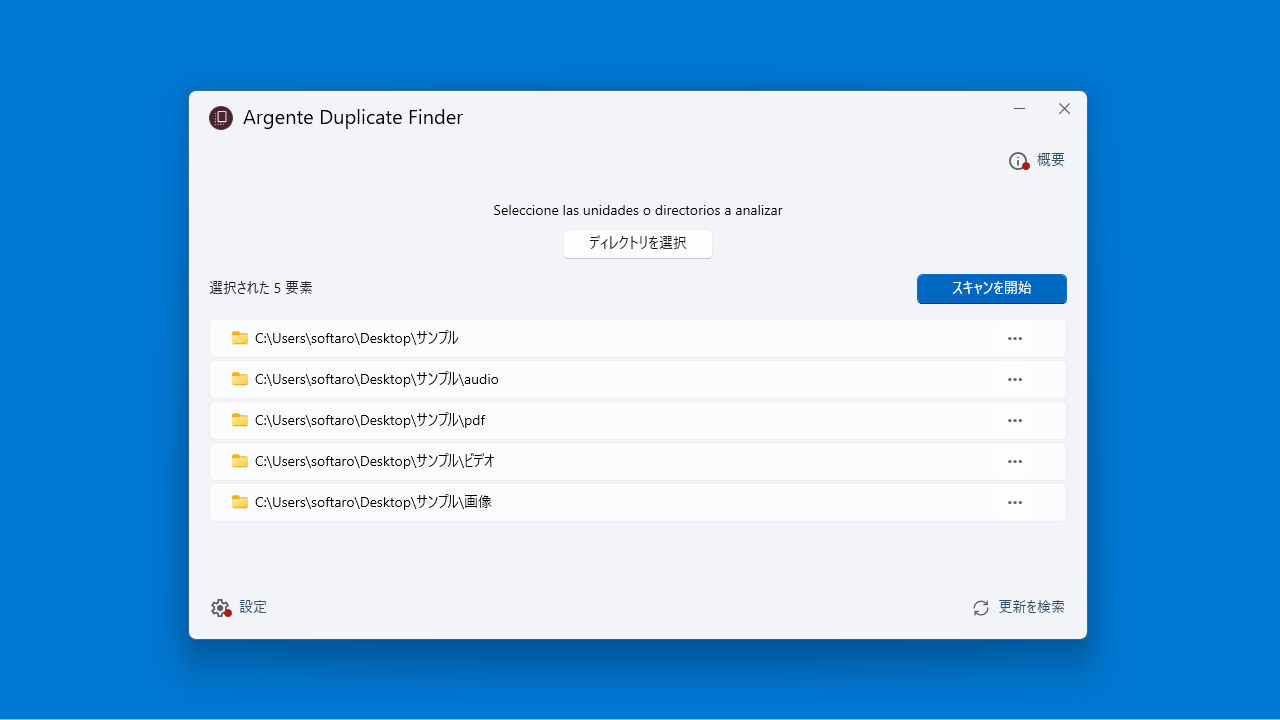Screen dimensions: 1280x720
Task: Minimize the Argente Duplicate Finder window
Action: (x=1019, y=109)
